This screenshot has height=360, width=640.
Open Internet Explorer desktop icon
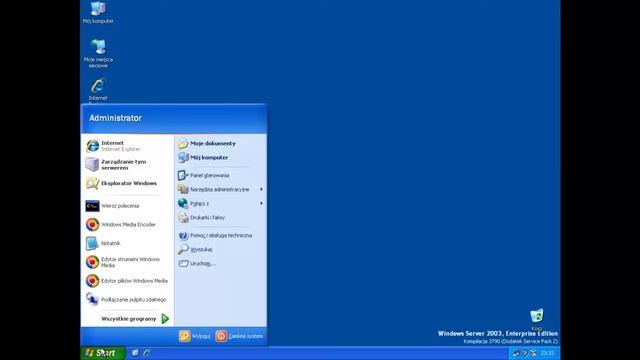pyautogui.click(x=98, y=90)
